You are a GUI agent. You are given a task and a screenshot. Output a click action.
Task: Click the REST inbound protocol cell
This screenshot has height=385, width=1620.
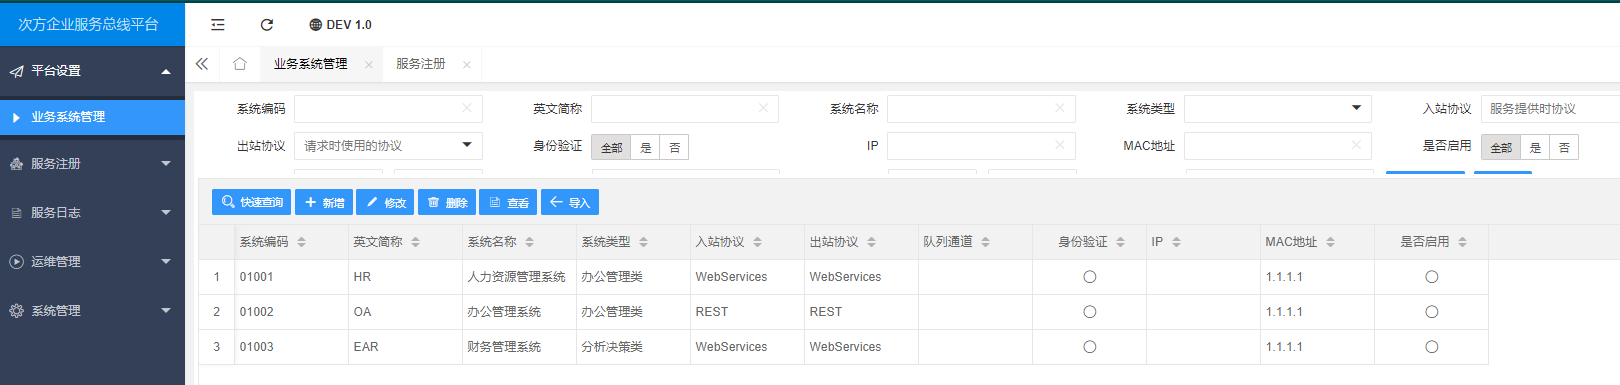coord(747,312)
